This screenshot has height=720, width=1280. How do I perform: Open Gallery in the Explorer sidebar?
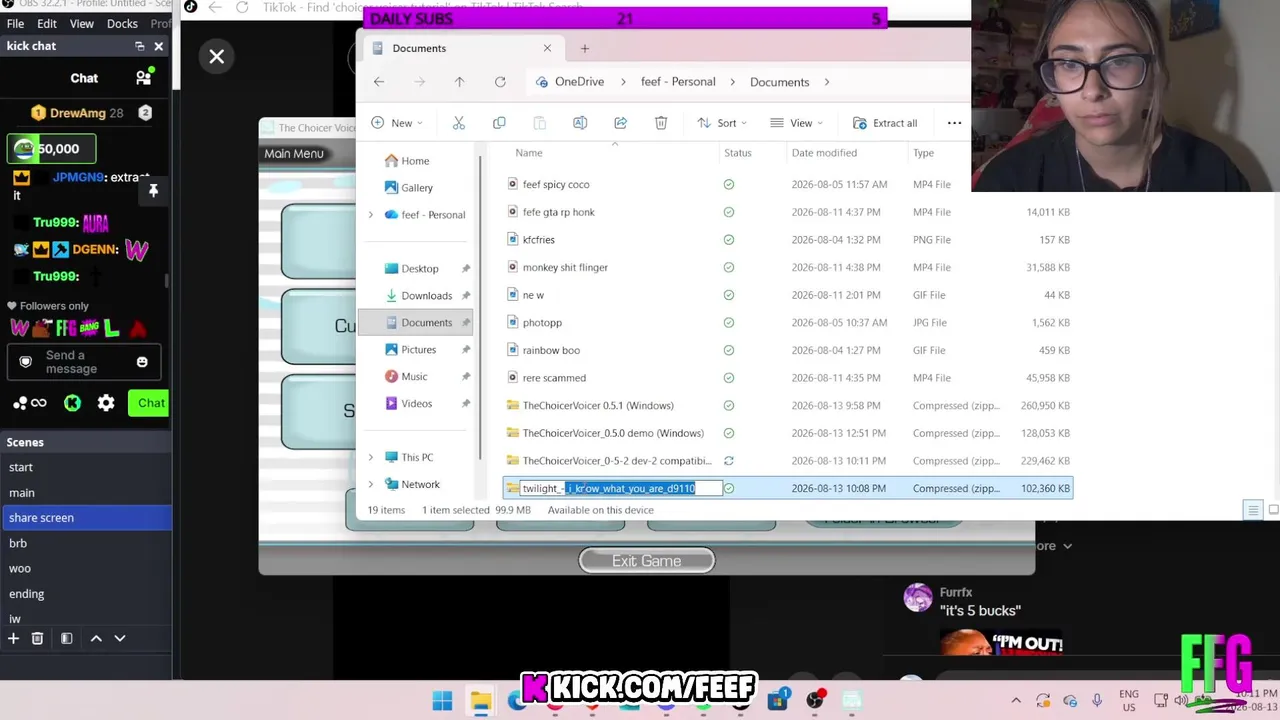tap(417, 188)
